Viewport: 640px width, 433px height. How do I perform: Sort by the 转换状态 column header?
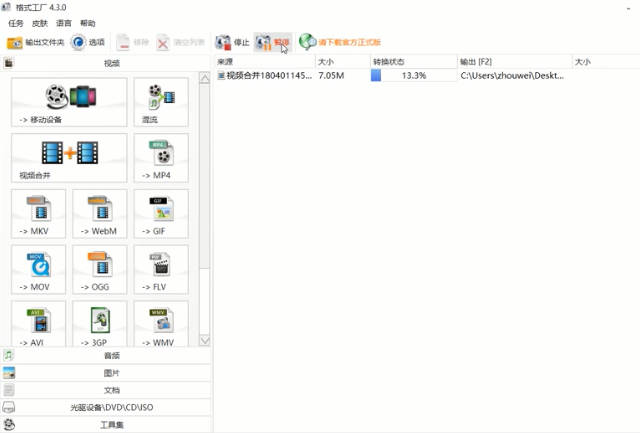tap(413, 62)
